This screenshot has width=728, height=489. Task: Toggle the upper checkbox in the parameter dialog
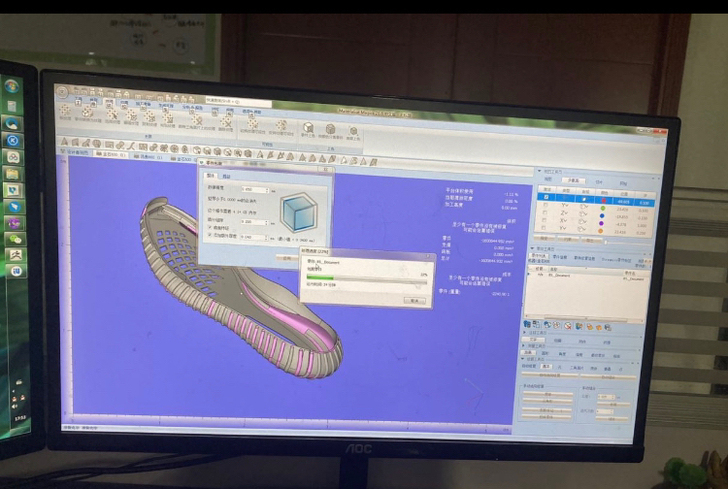(x=210, y=228)
